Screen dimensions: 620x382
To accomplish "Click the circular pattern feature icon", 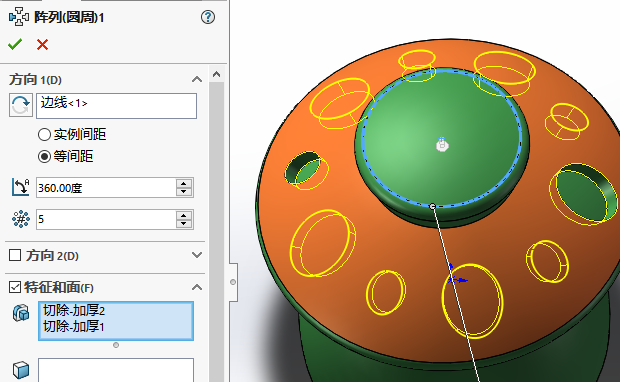I will (18, 17).
